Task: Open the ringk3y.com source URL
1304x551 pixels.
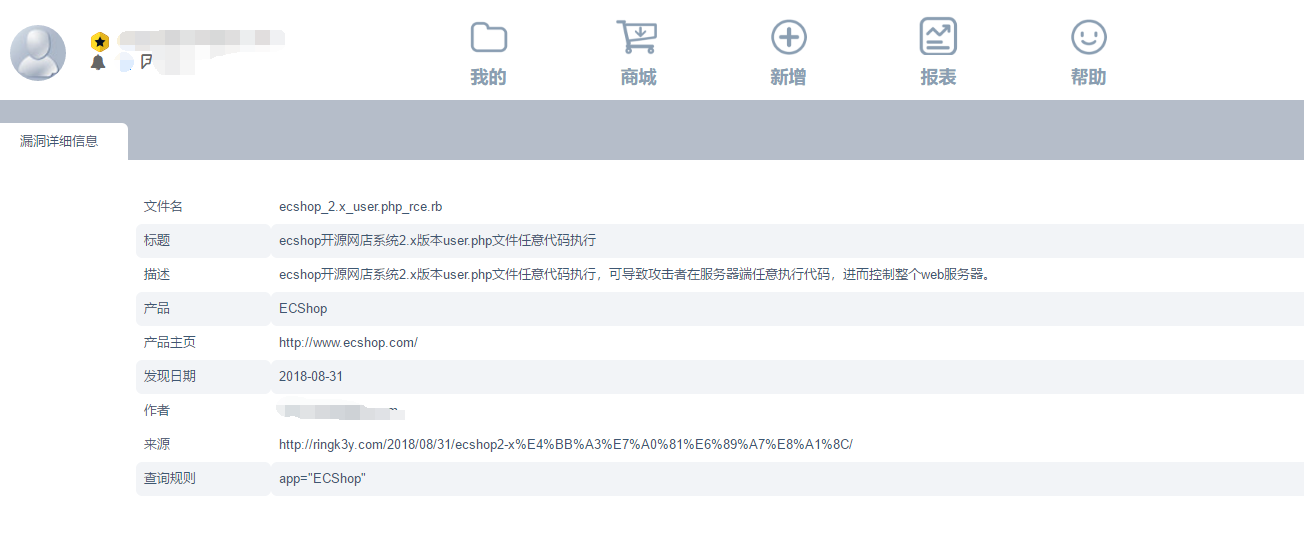Action: [566, 444]
